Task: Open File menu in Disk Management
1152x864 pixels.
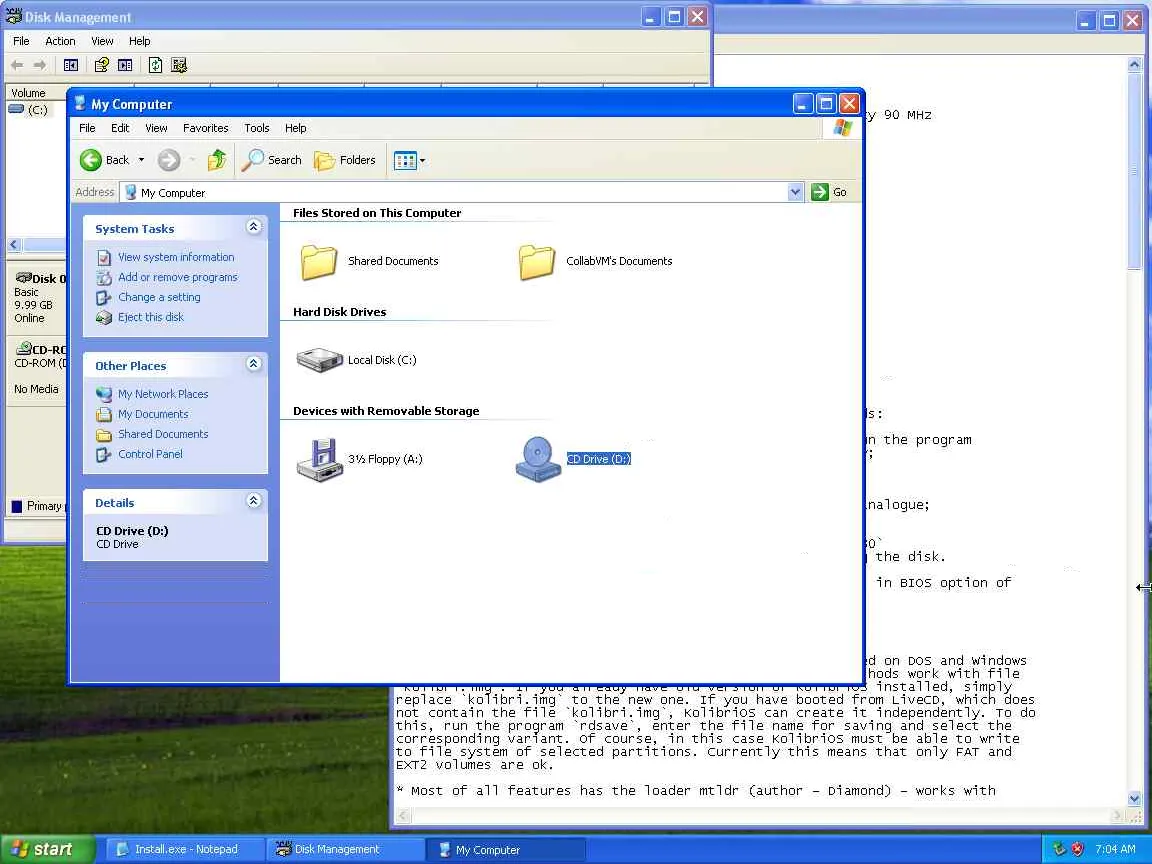Action: pyautogui.click(x=21, y=41)
